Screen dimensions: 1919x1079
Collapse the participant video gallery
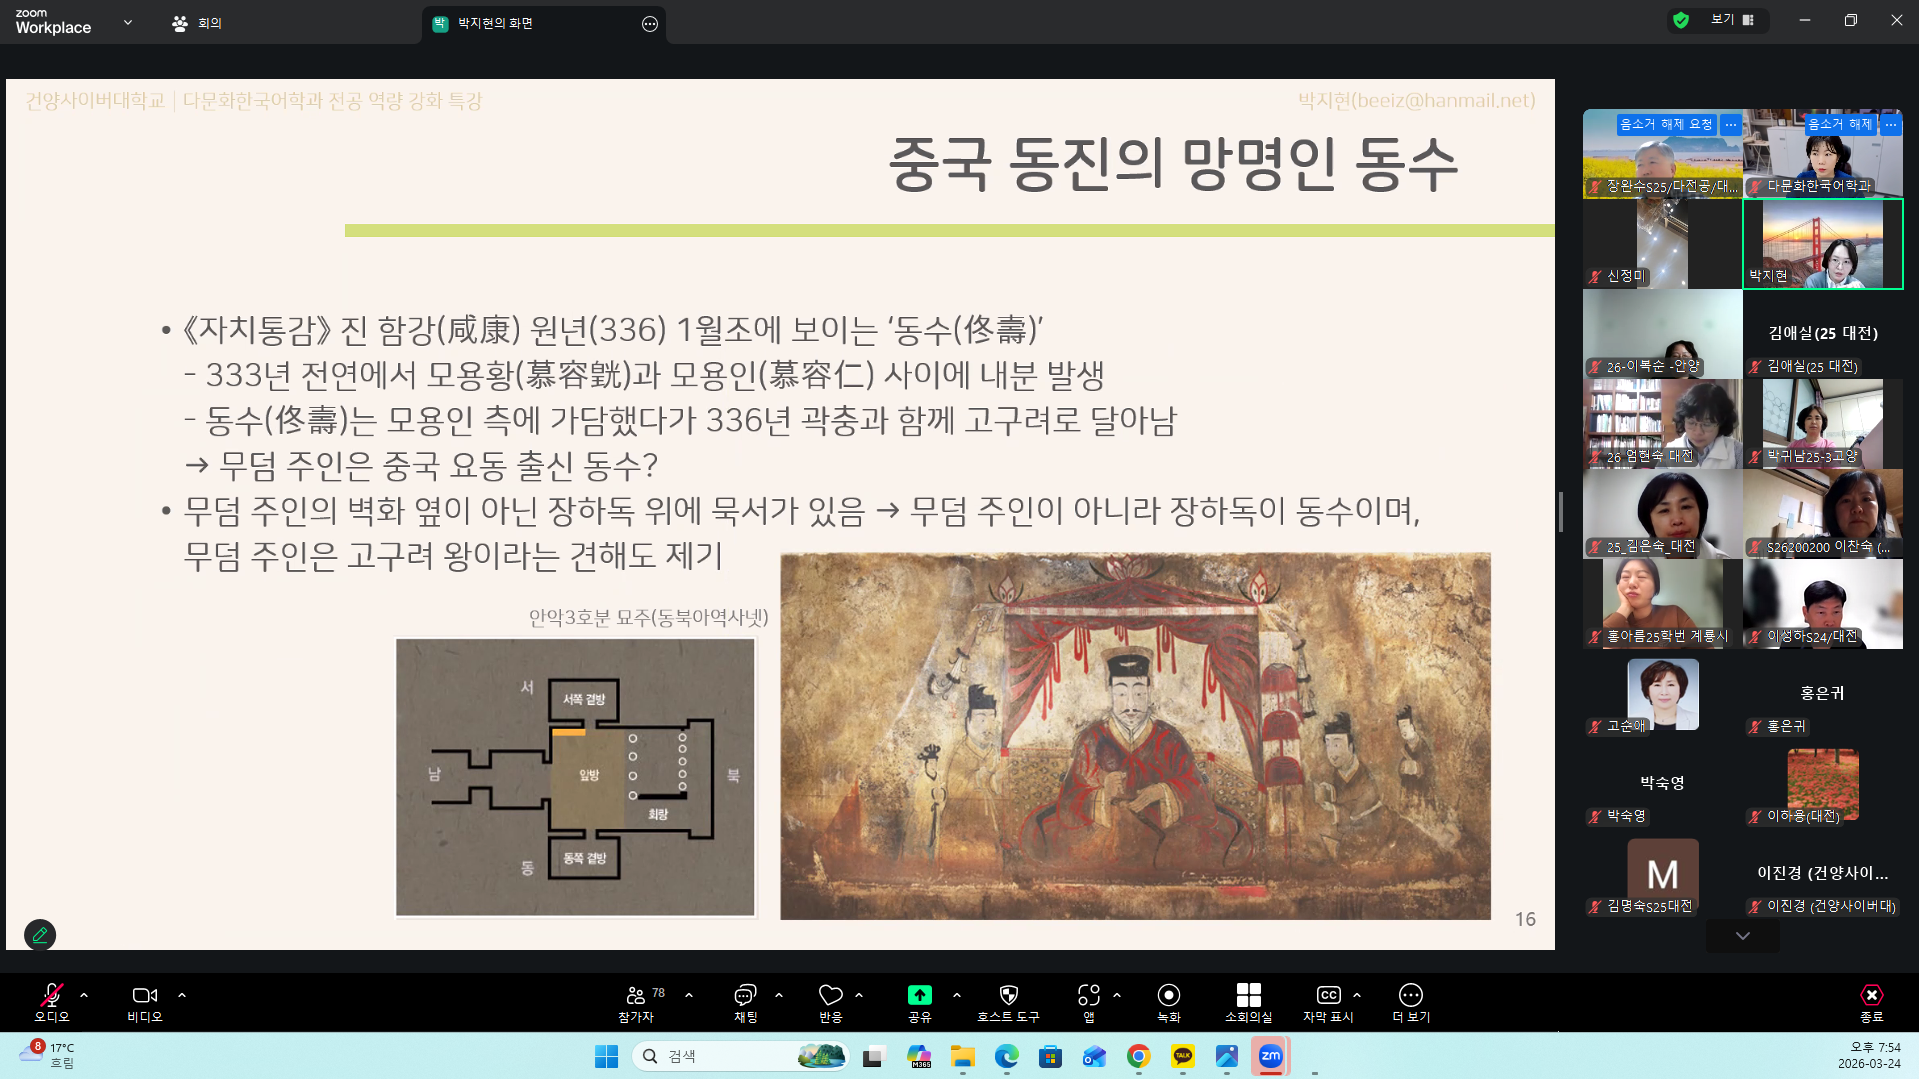(1742, 935)
